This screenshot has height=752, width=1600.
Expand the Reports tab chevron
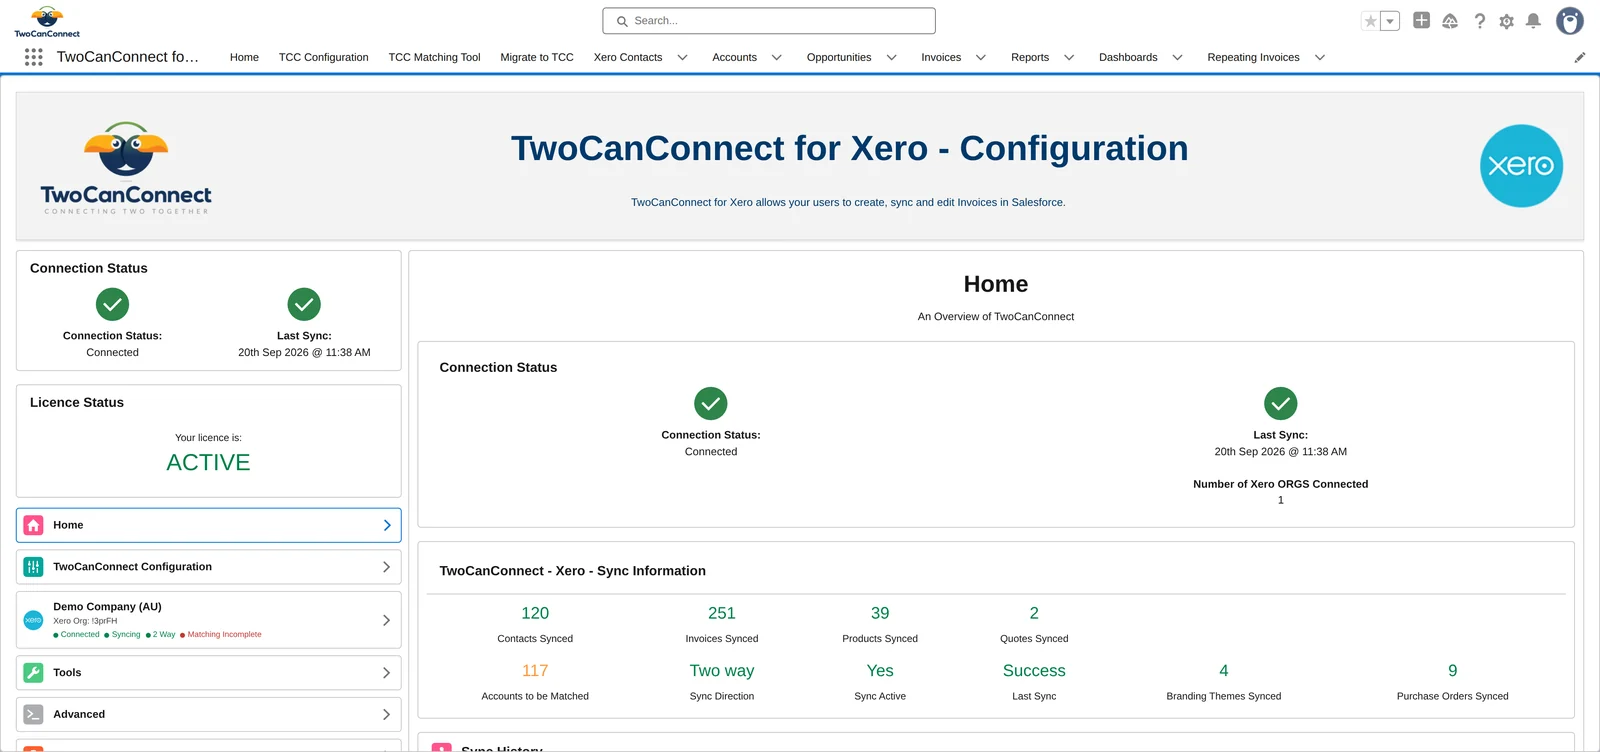1069,58
